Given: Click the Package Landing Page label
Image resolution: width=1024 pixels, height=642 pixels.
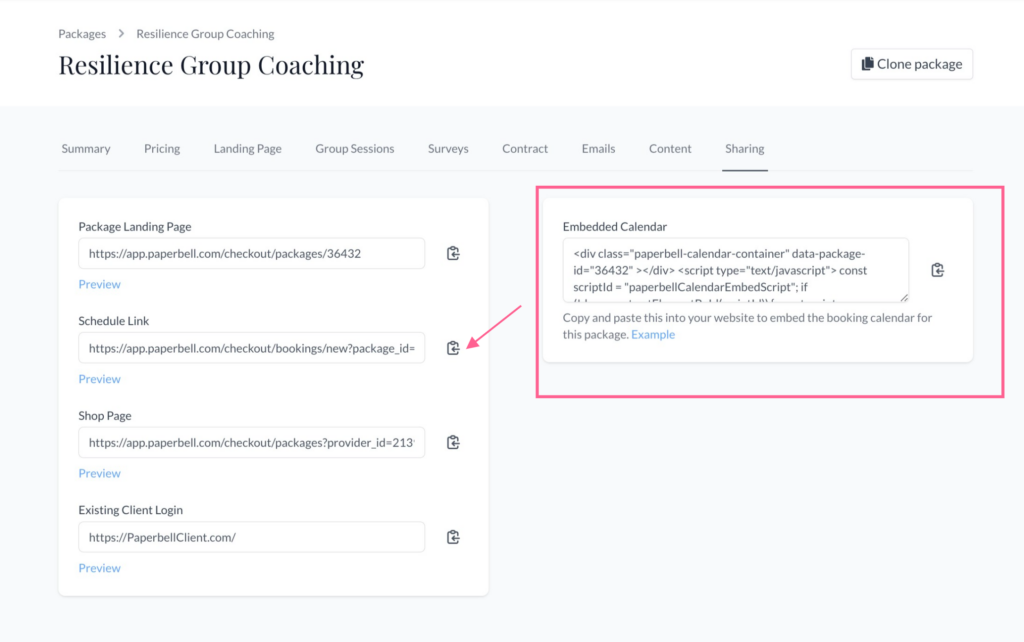Looking at the screenshot, I should tap(135, 227).
